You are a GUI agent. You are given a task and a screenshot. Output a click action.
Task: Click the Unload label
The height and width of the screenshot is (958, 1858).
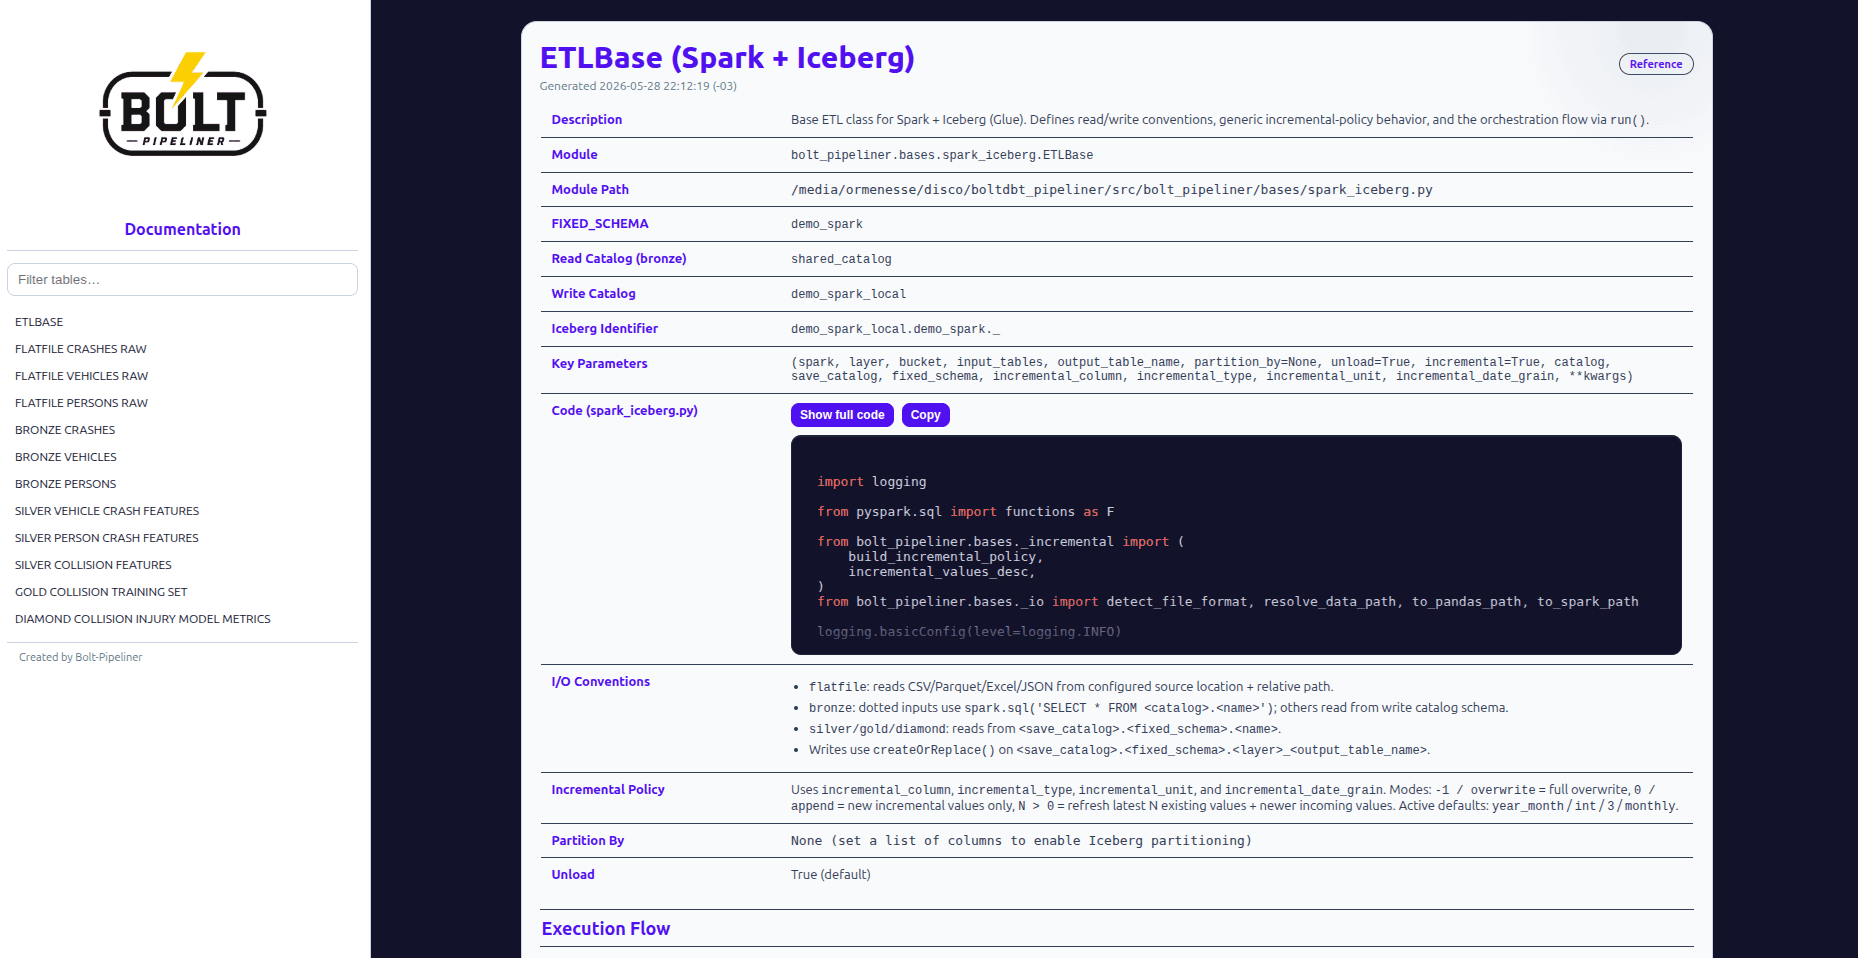[573, 875]
